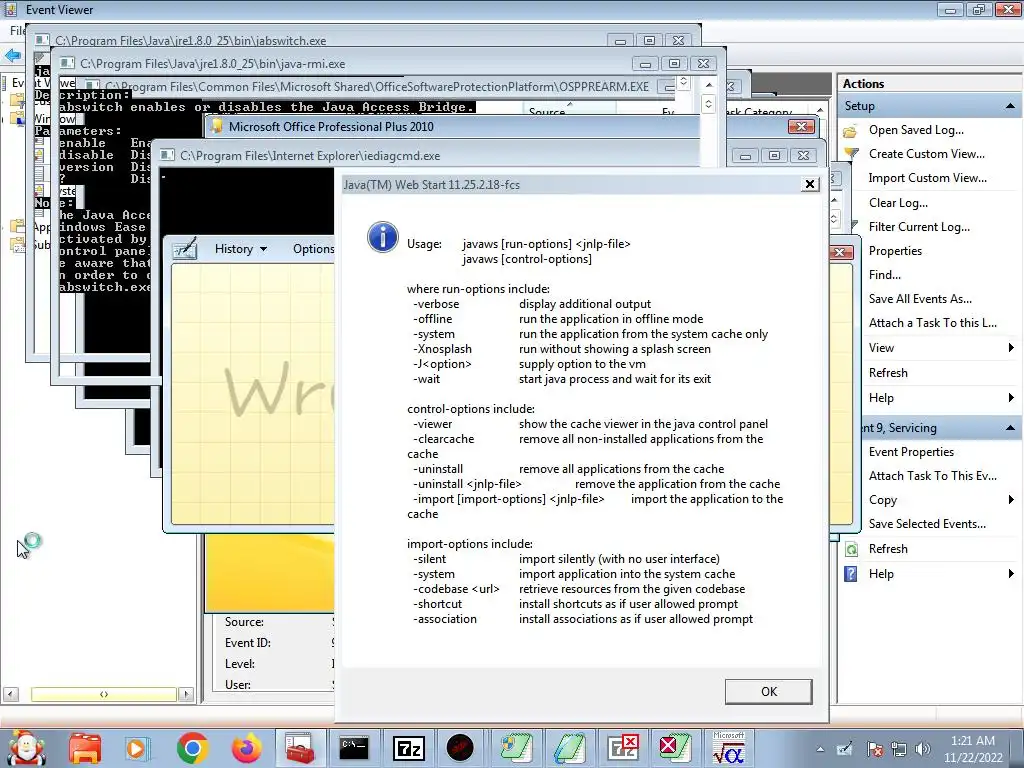
Task: Collapse the Setup section in Actions
Action: click(x=1010, y=106)
